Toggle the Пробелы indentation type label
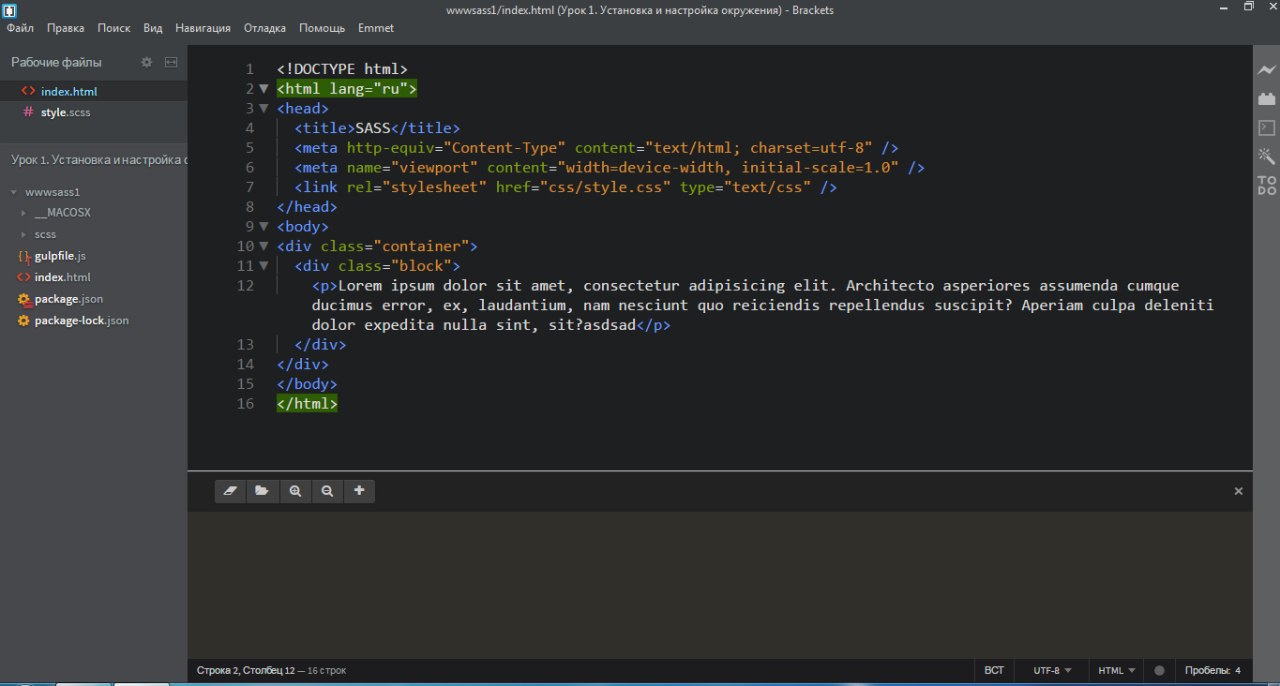This screenshot has width=1280, height=686. click(1204, 670)
